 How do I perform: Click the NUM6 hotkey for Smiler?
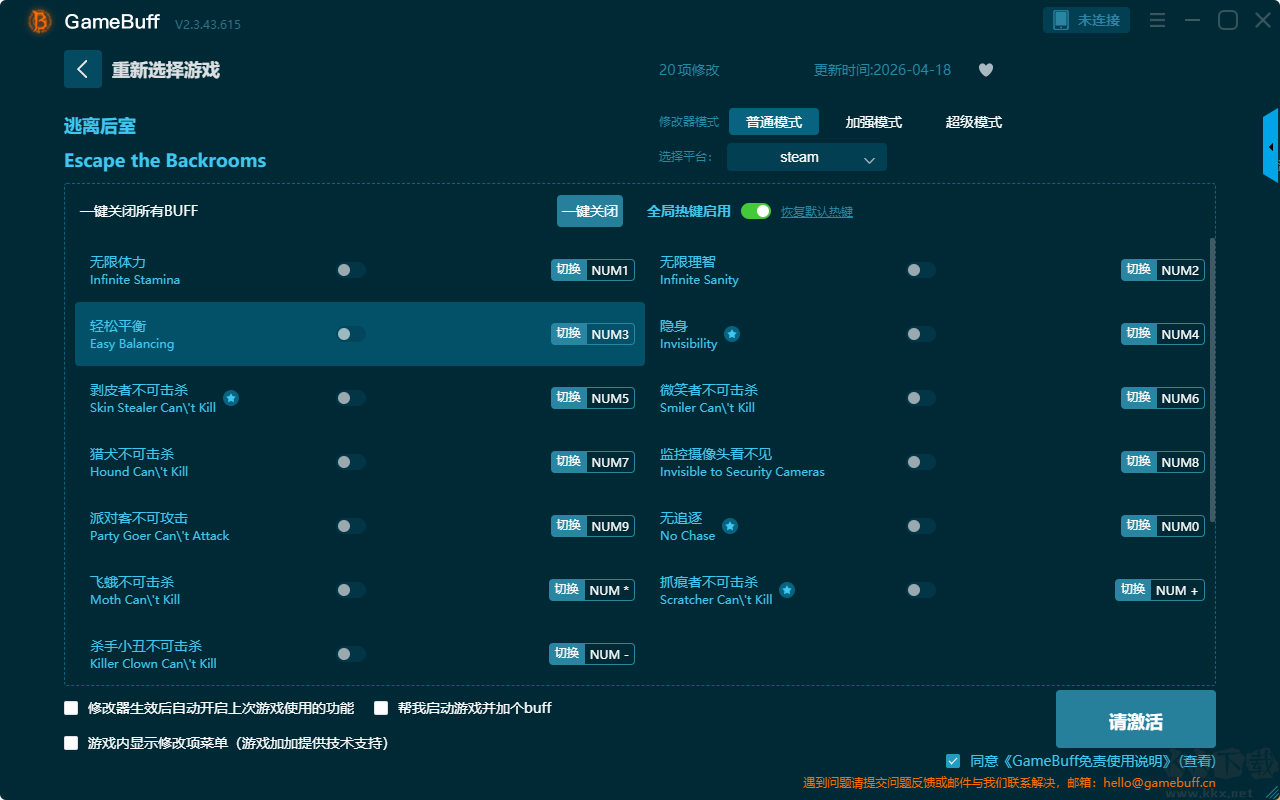tap(1163, 398)
